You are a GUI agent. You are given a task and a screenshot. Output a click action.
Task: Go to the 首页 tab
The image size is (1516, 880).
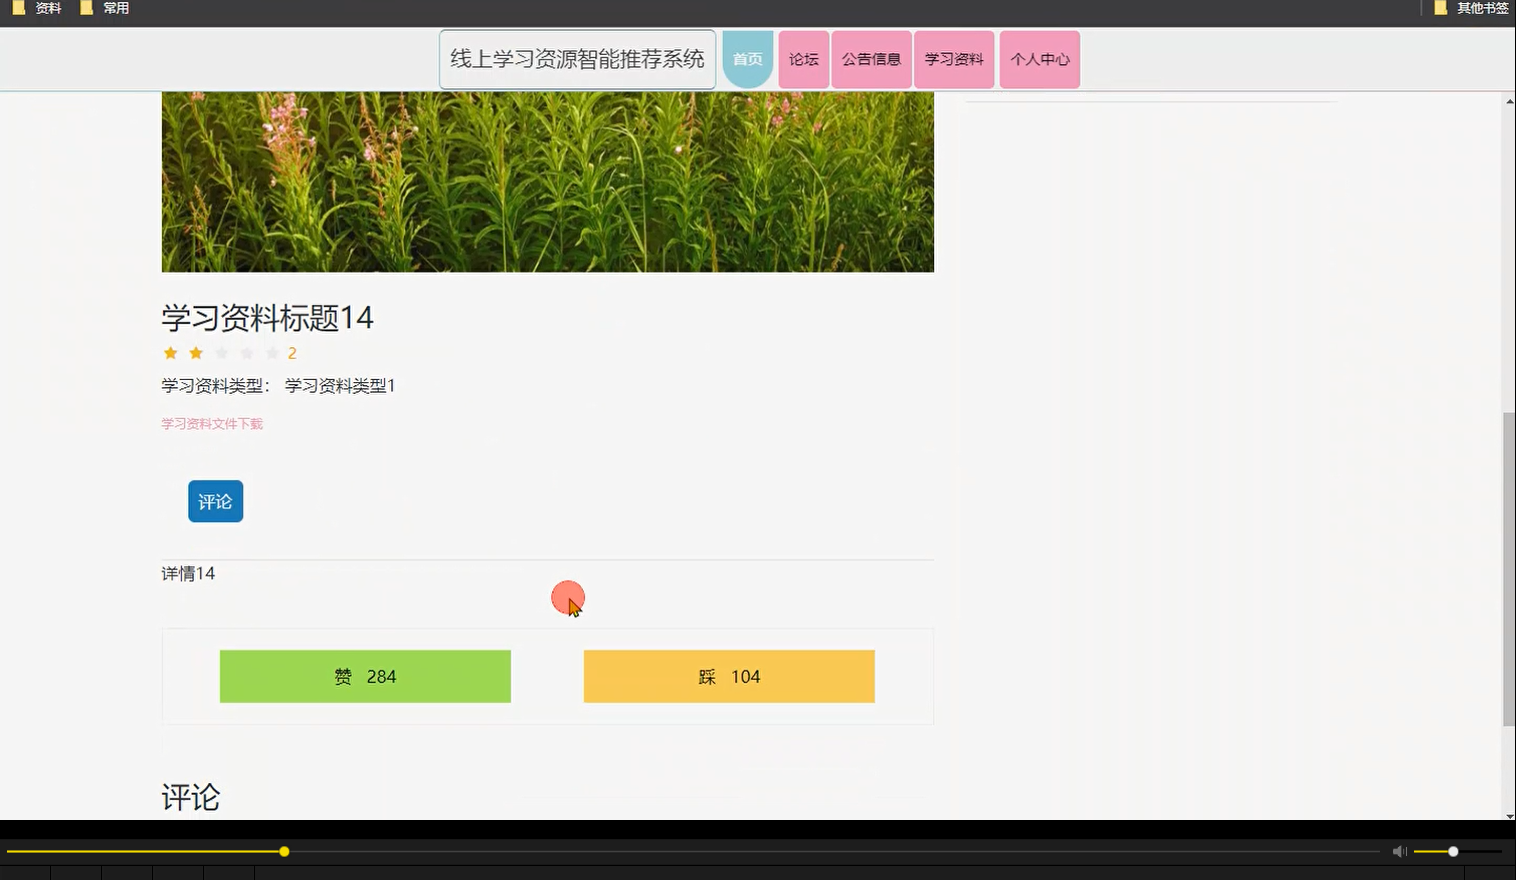pyautogui.click(x=748, y=59)
